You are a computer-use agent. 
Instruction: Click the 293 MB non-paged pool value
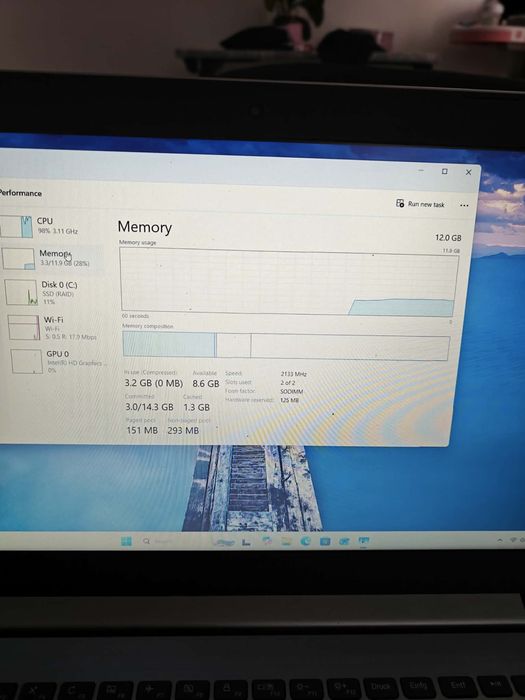pos(183,430)
